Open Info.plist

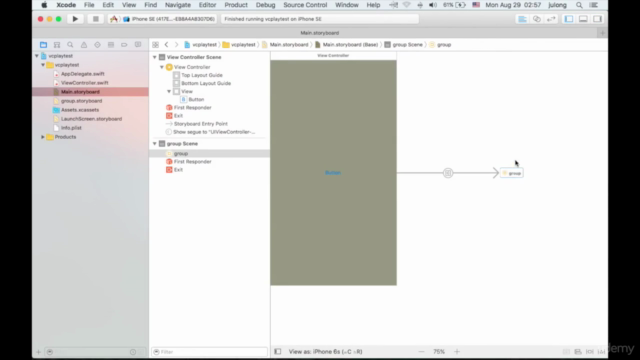pos(71,128)
